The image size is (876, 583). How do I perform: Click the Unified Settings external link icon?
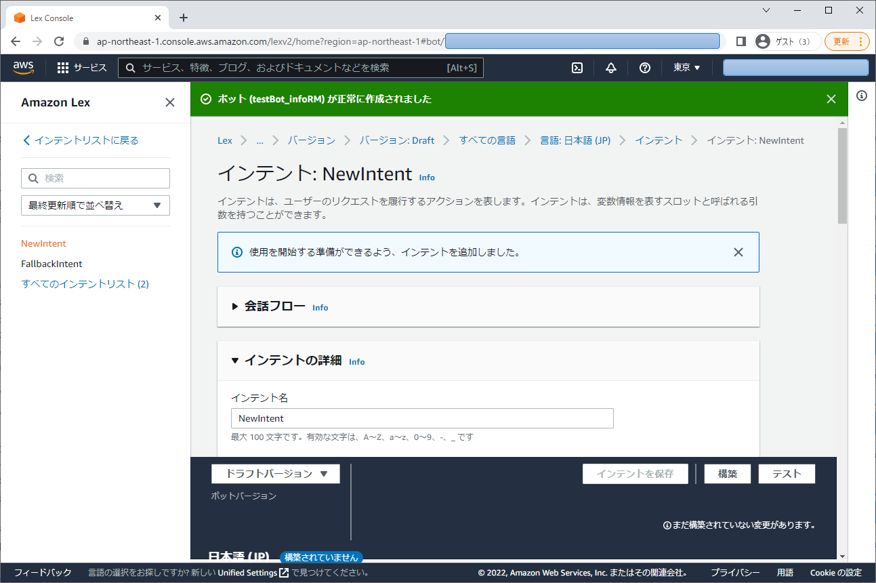click(284, 572)
